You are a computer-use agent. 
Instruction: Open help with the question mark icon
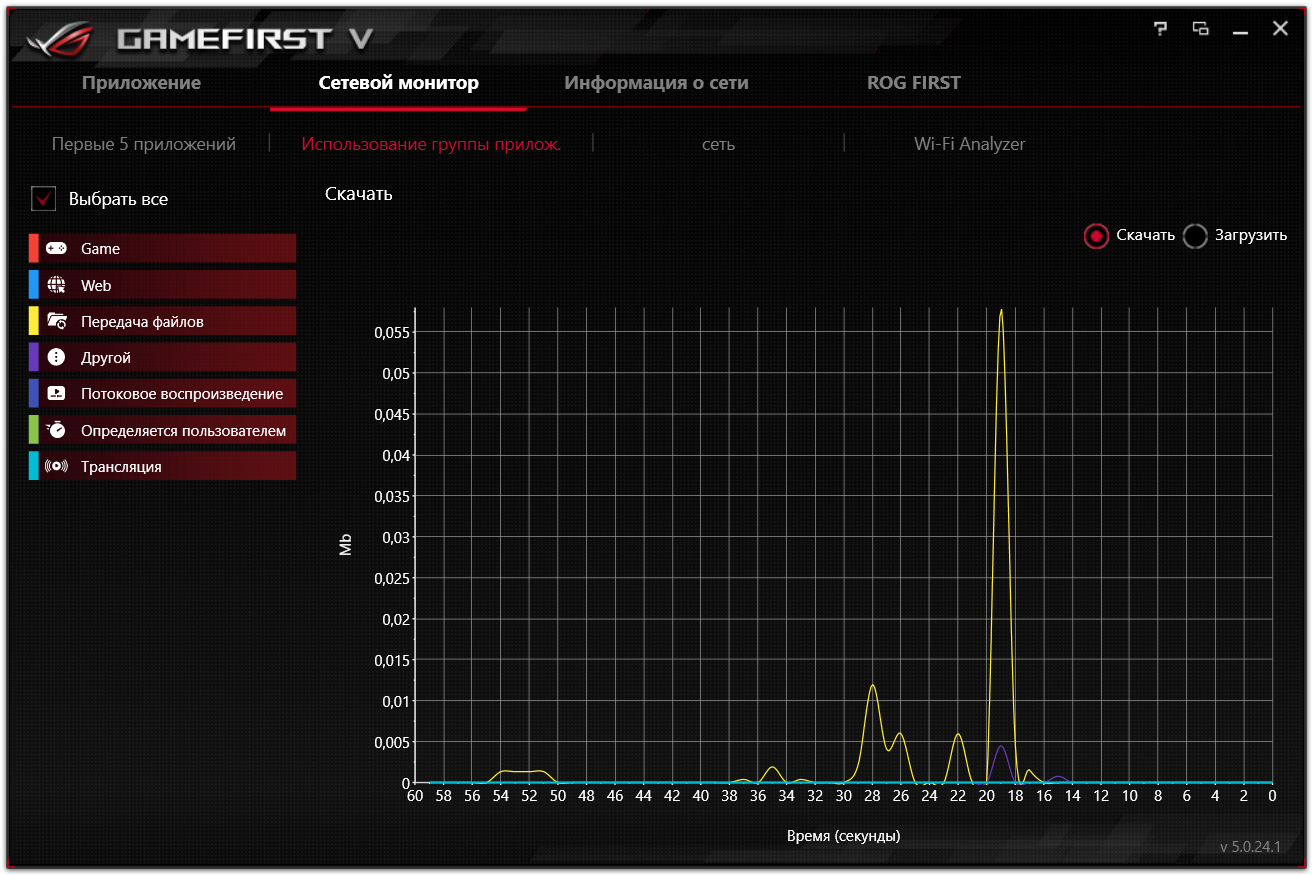[x=1160, y=29]
